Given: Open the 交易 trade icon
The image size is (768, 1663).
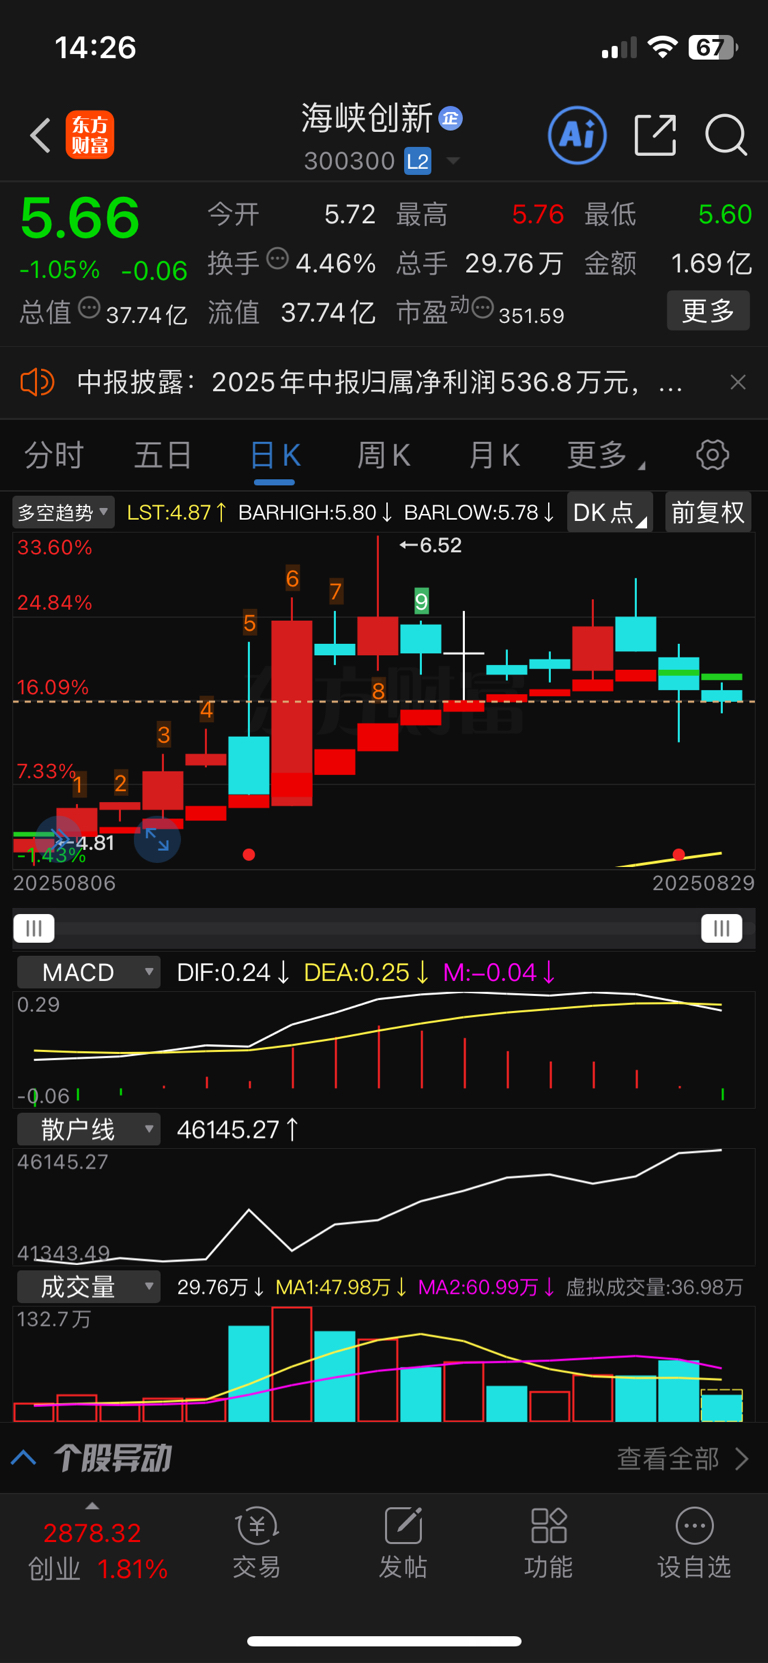Looking at the screenshot, I should coord(257,1543).
